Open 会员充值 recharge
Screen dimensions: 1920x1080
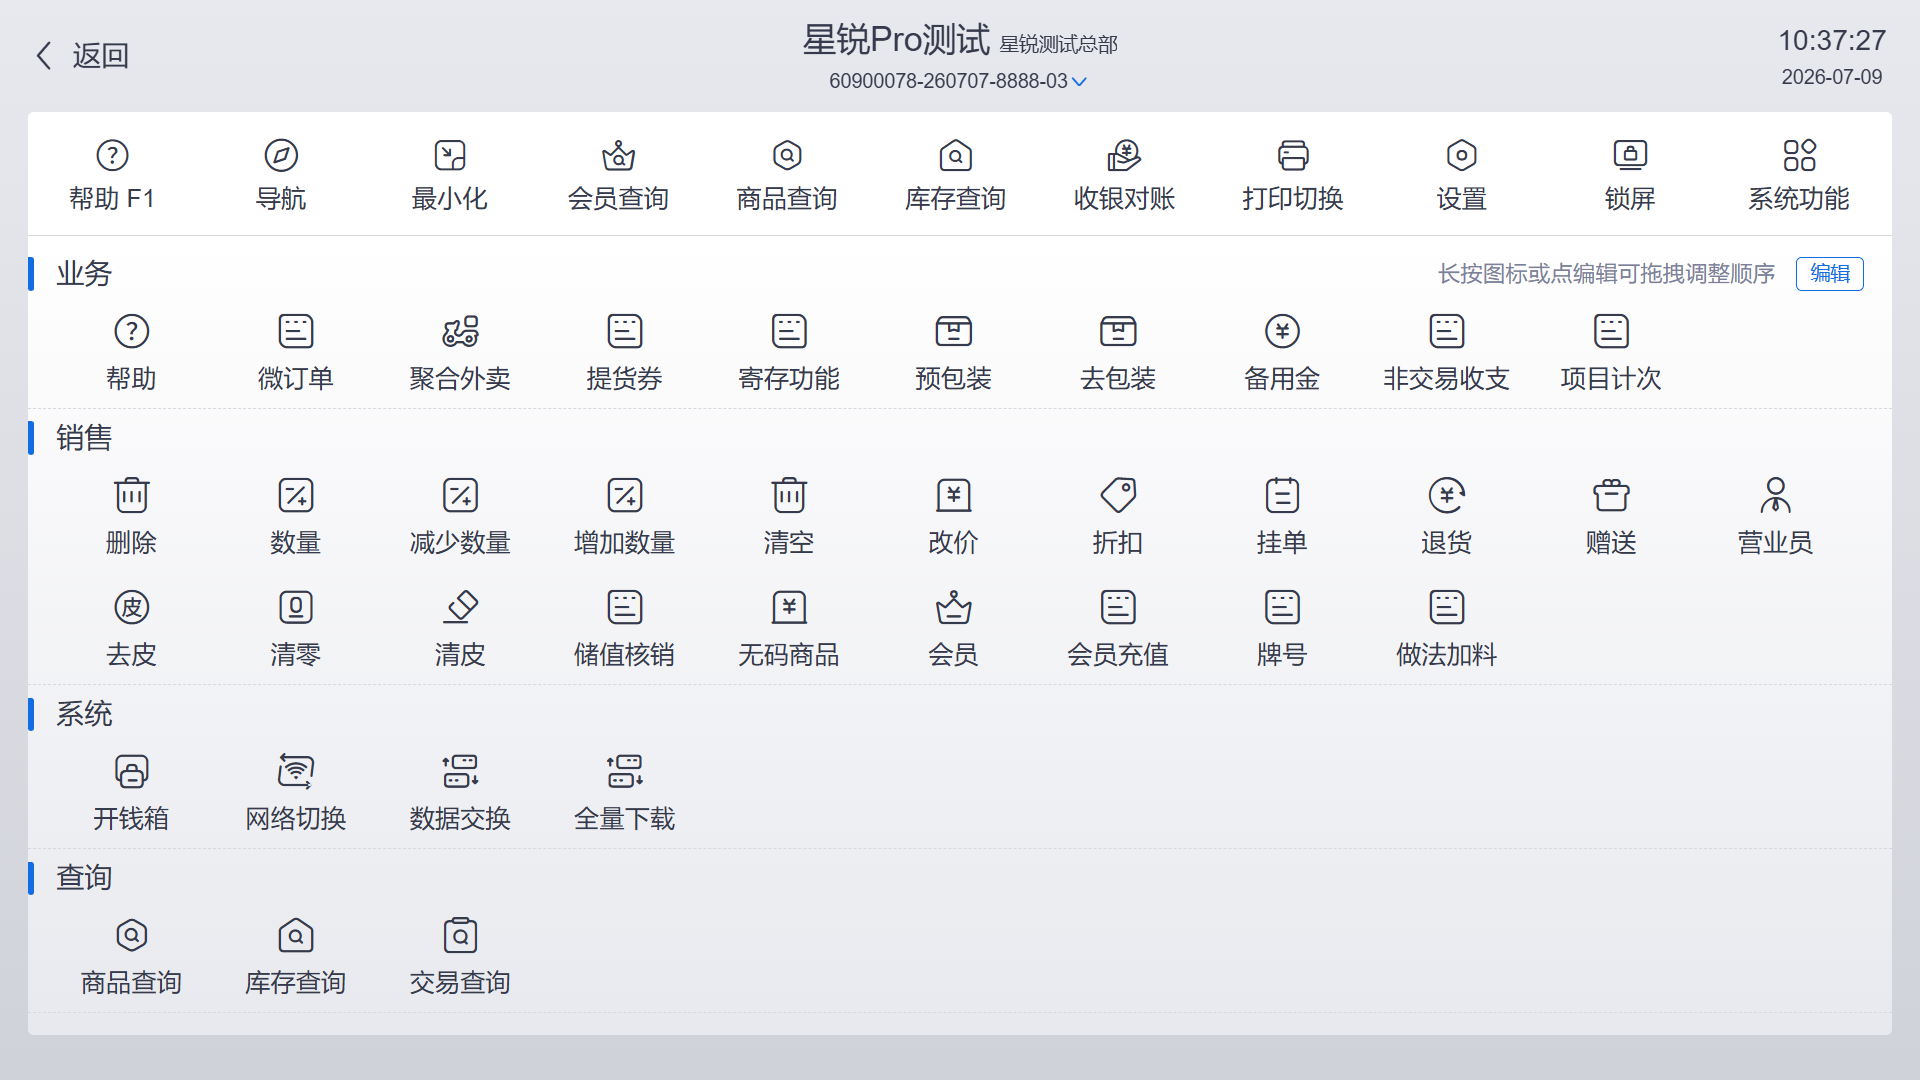point(1118,629)
